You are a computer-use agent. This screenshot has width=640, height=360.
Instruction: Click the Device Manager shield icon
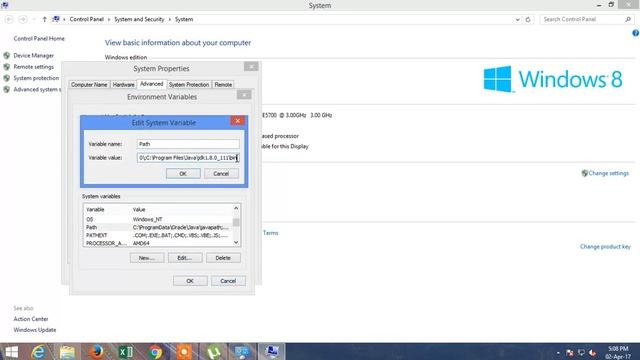[x=7, y=56]
